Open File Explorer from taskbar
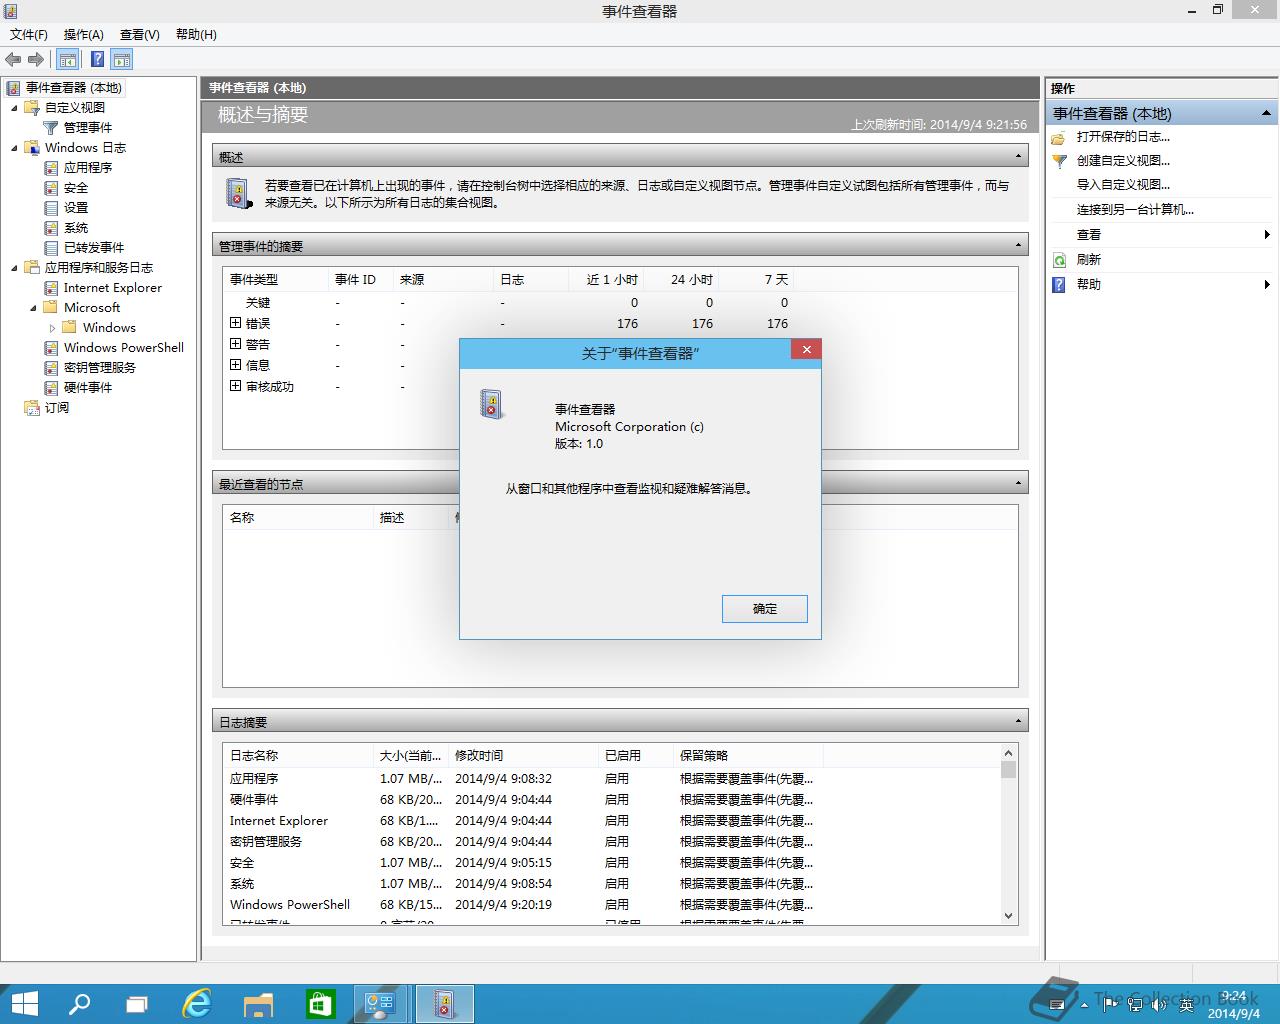Image resolution: width=1280 pixels, height=1024 pixels. 258,1004
